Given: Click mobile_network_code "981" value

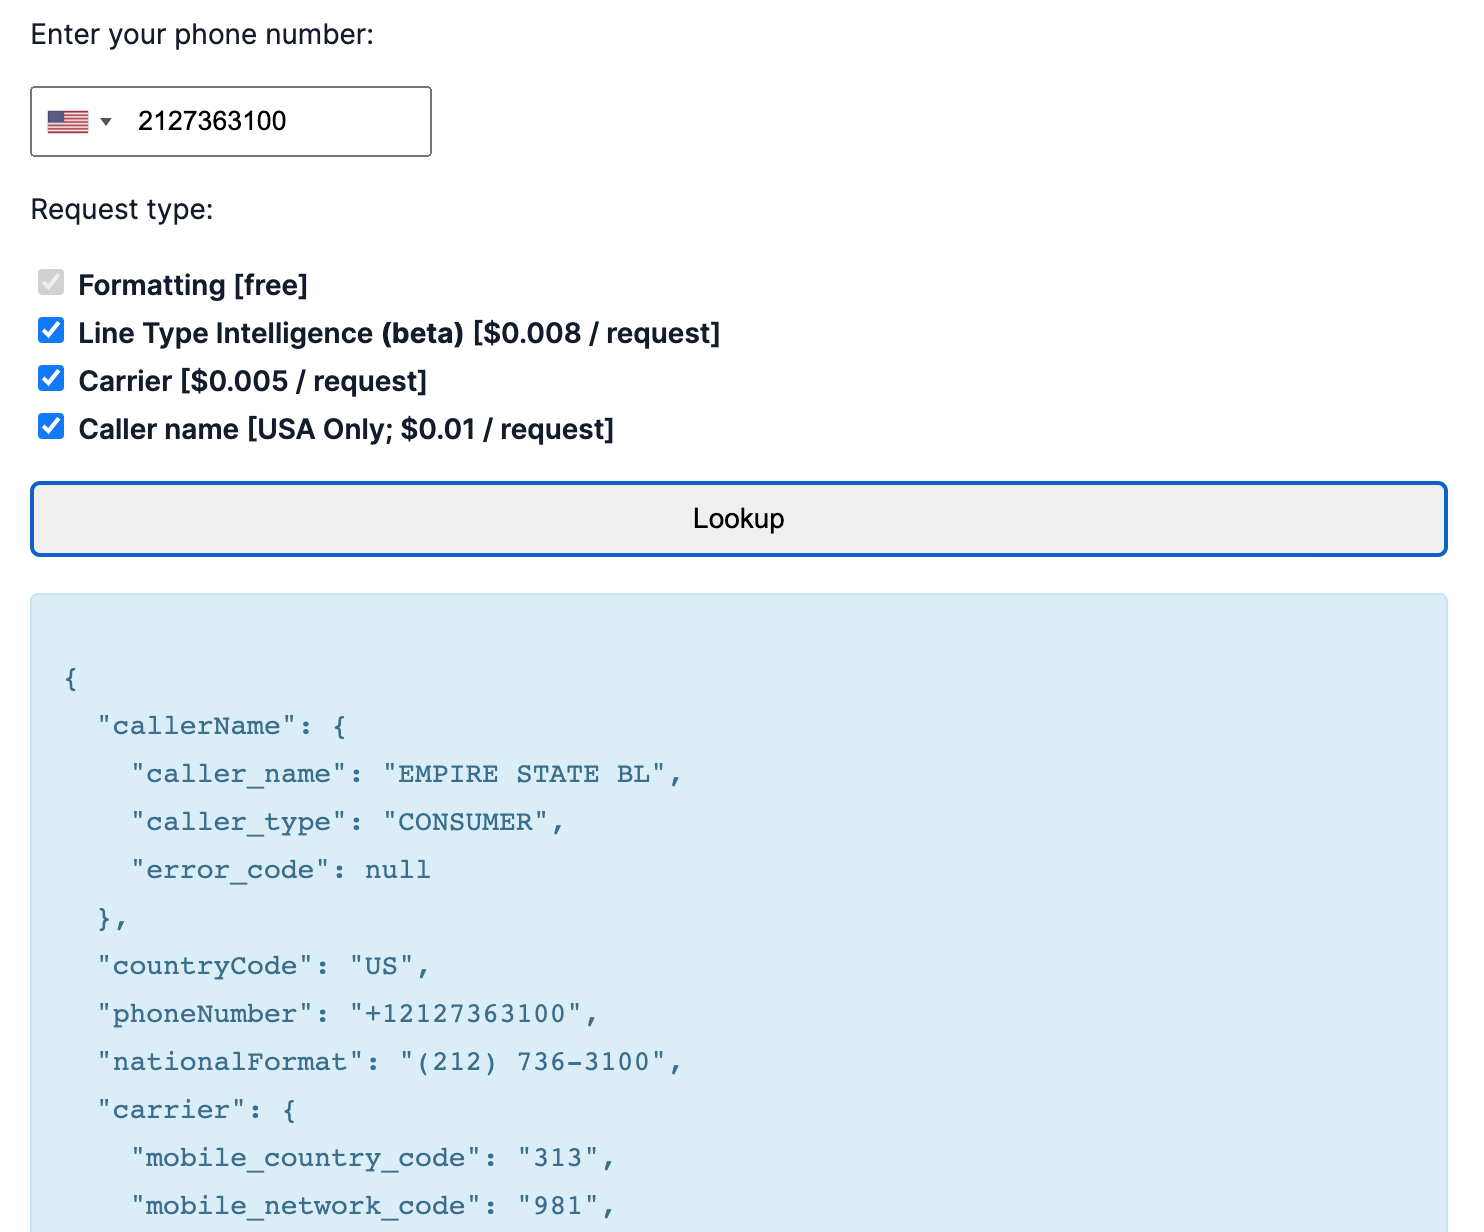Looking at the screenshot, I should [558, 1206].
